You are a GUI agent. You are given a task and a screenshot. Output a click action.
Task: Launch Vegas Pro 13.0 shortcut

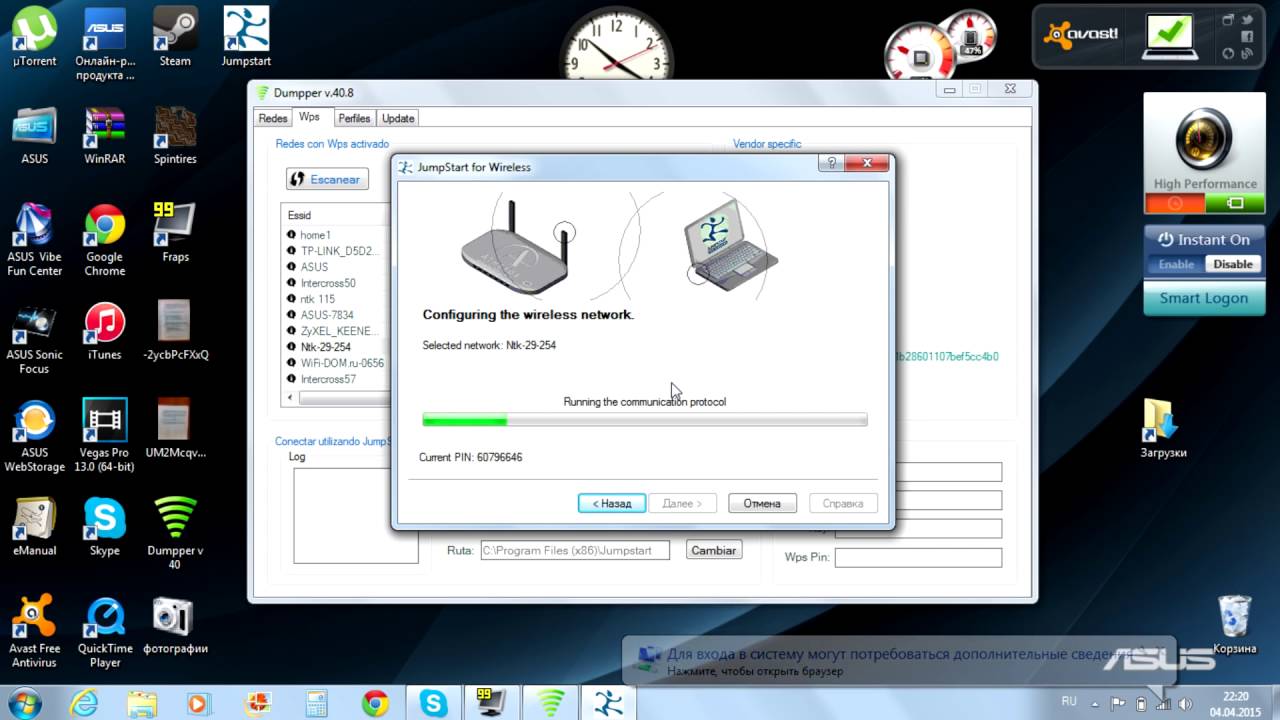(x=105, y=436)
